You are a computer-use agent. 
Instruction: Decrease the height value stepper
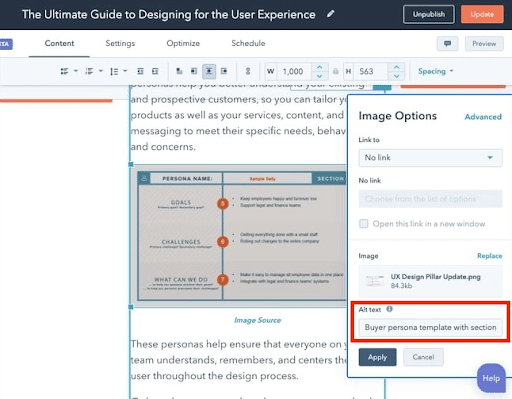(x=396, y=76)
